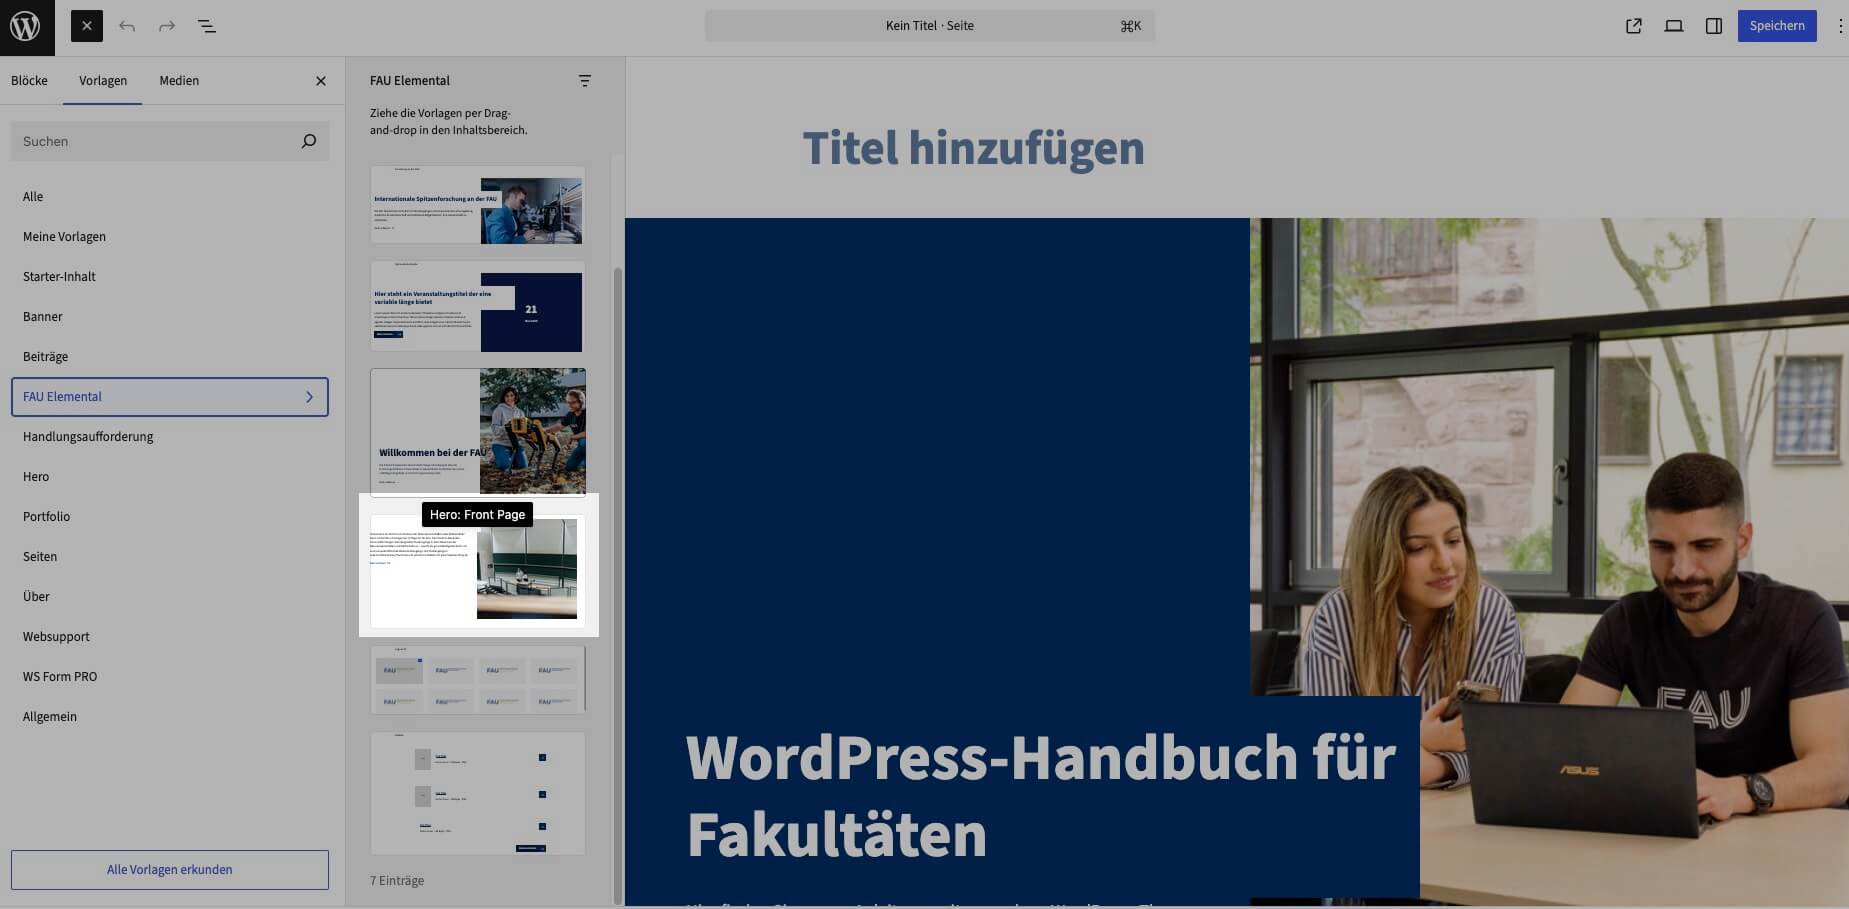The image size is (1849, 909).
Task: Click the open-in-new-window icon
Action: pyautogui.click(x=1634, y=26)
